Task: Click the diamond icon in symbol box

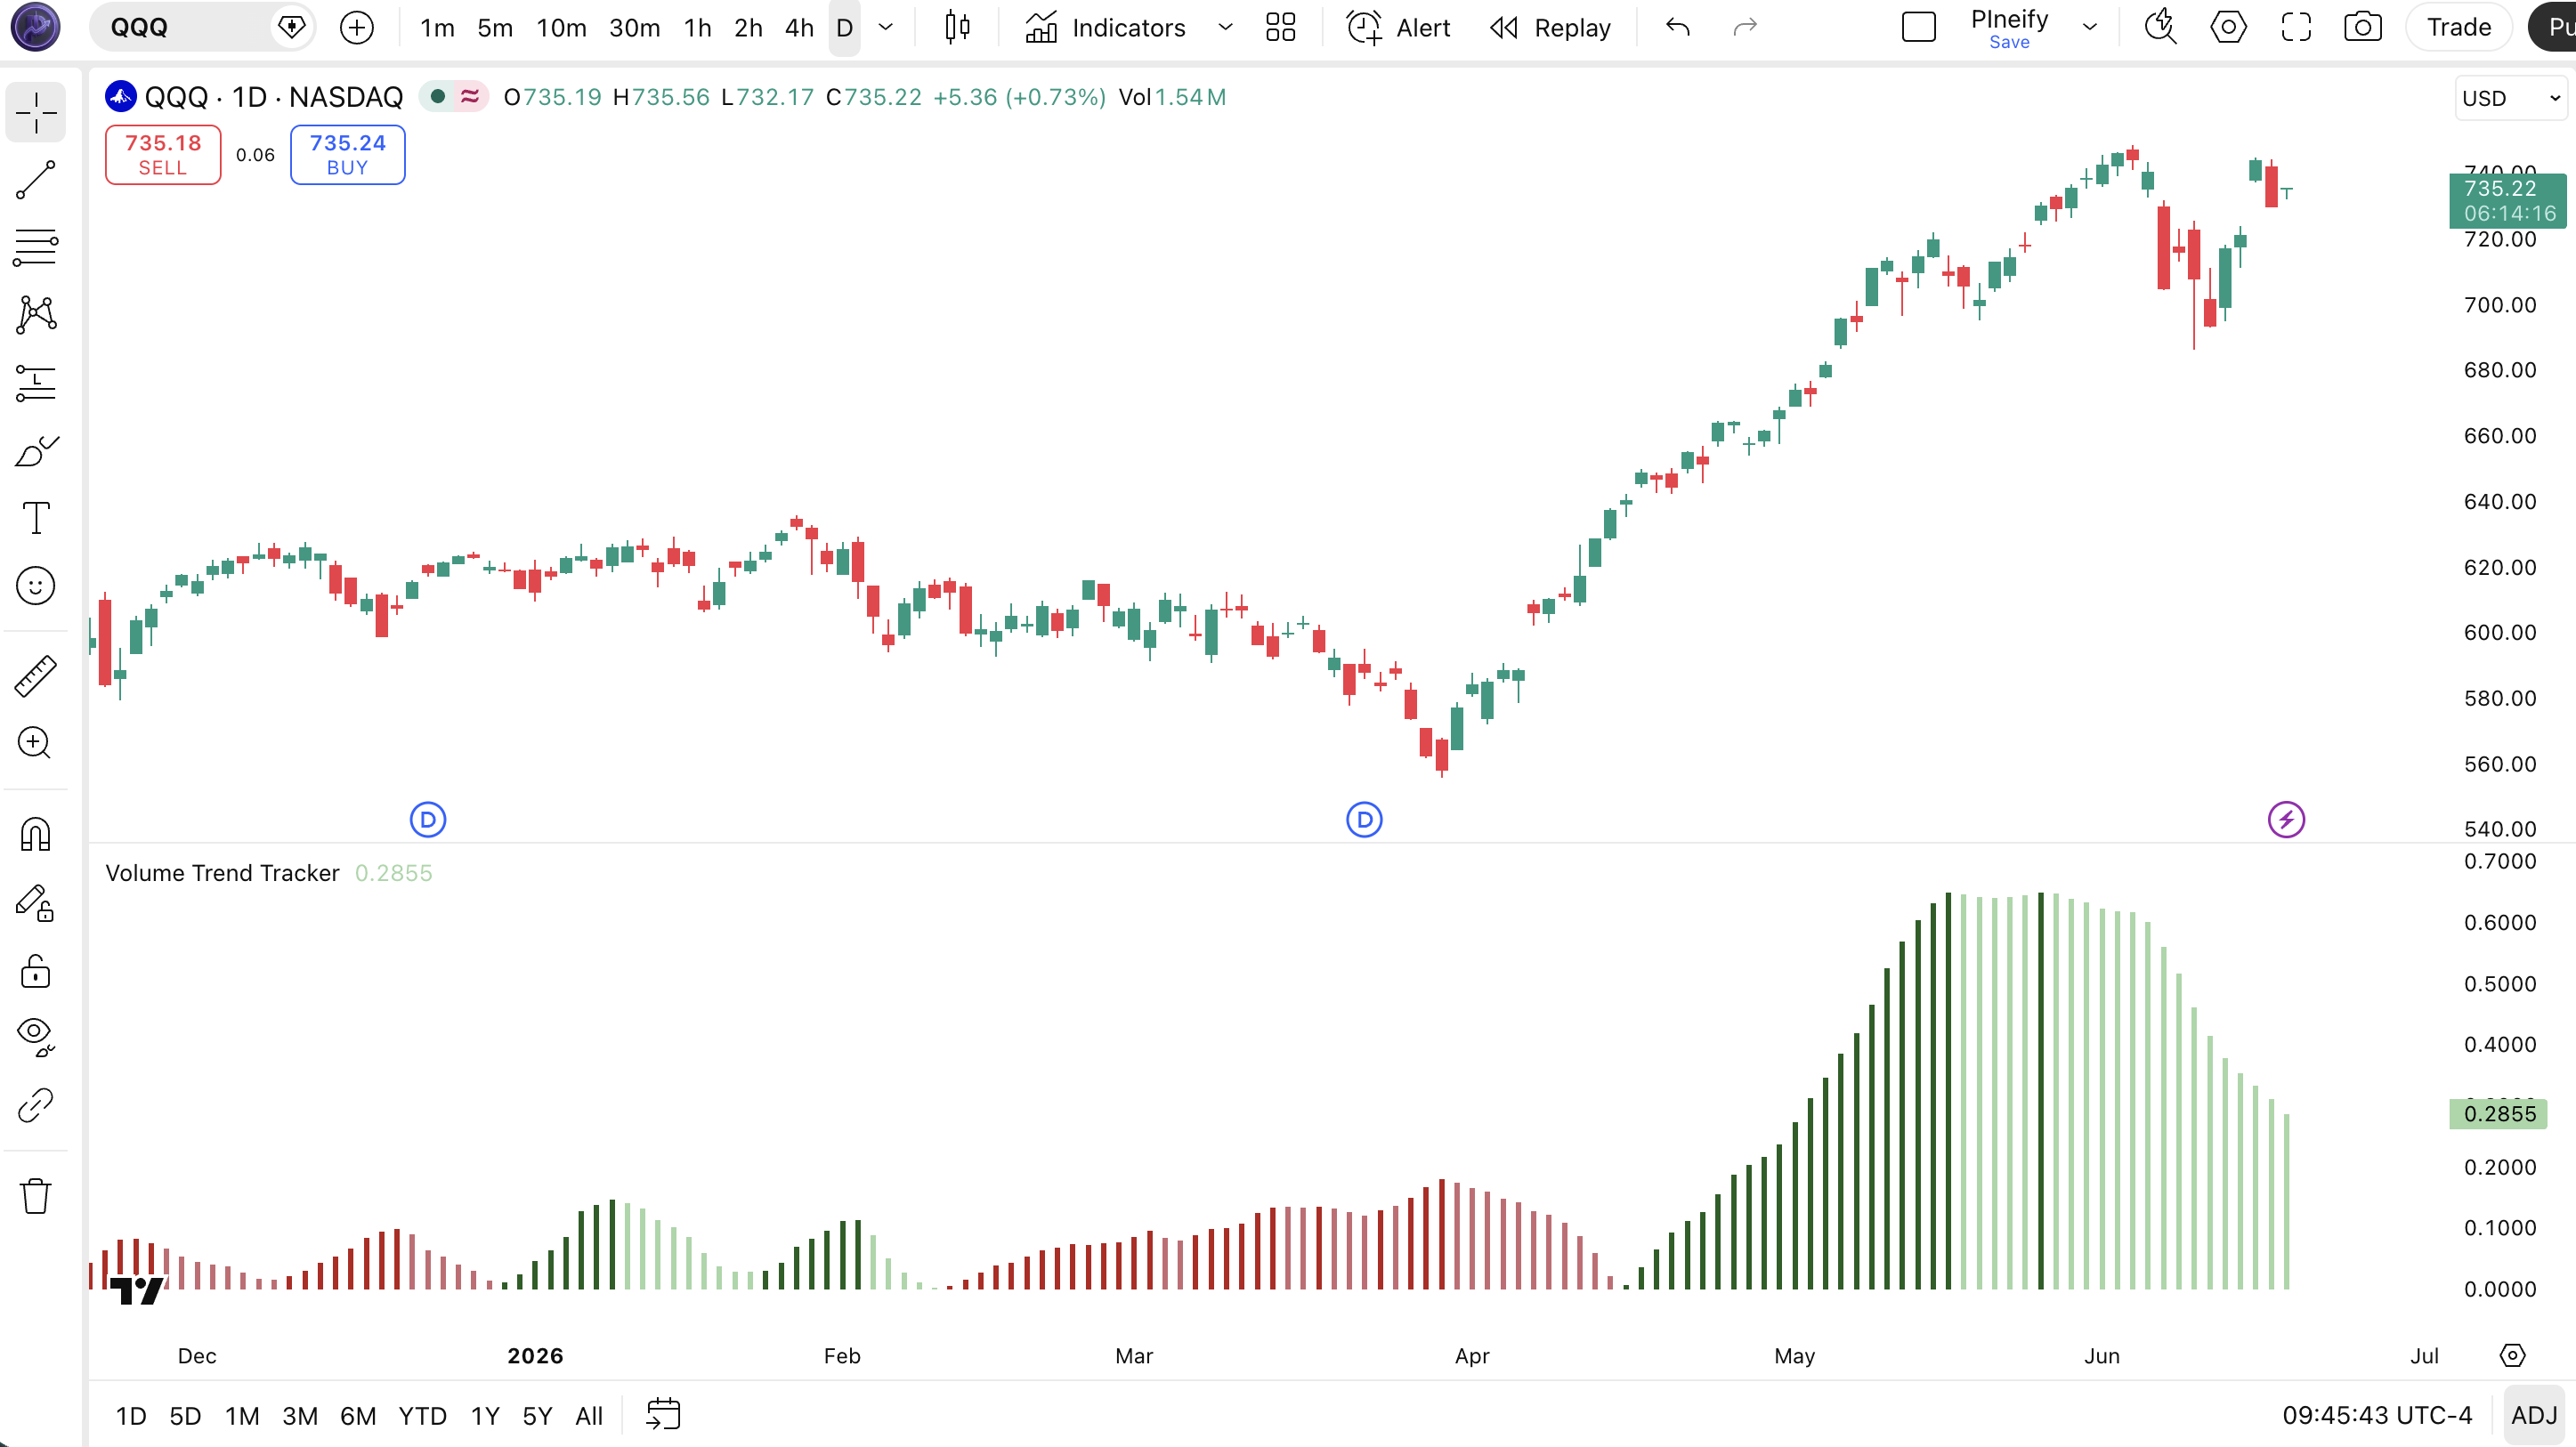Action: tap(291, 27)
